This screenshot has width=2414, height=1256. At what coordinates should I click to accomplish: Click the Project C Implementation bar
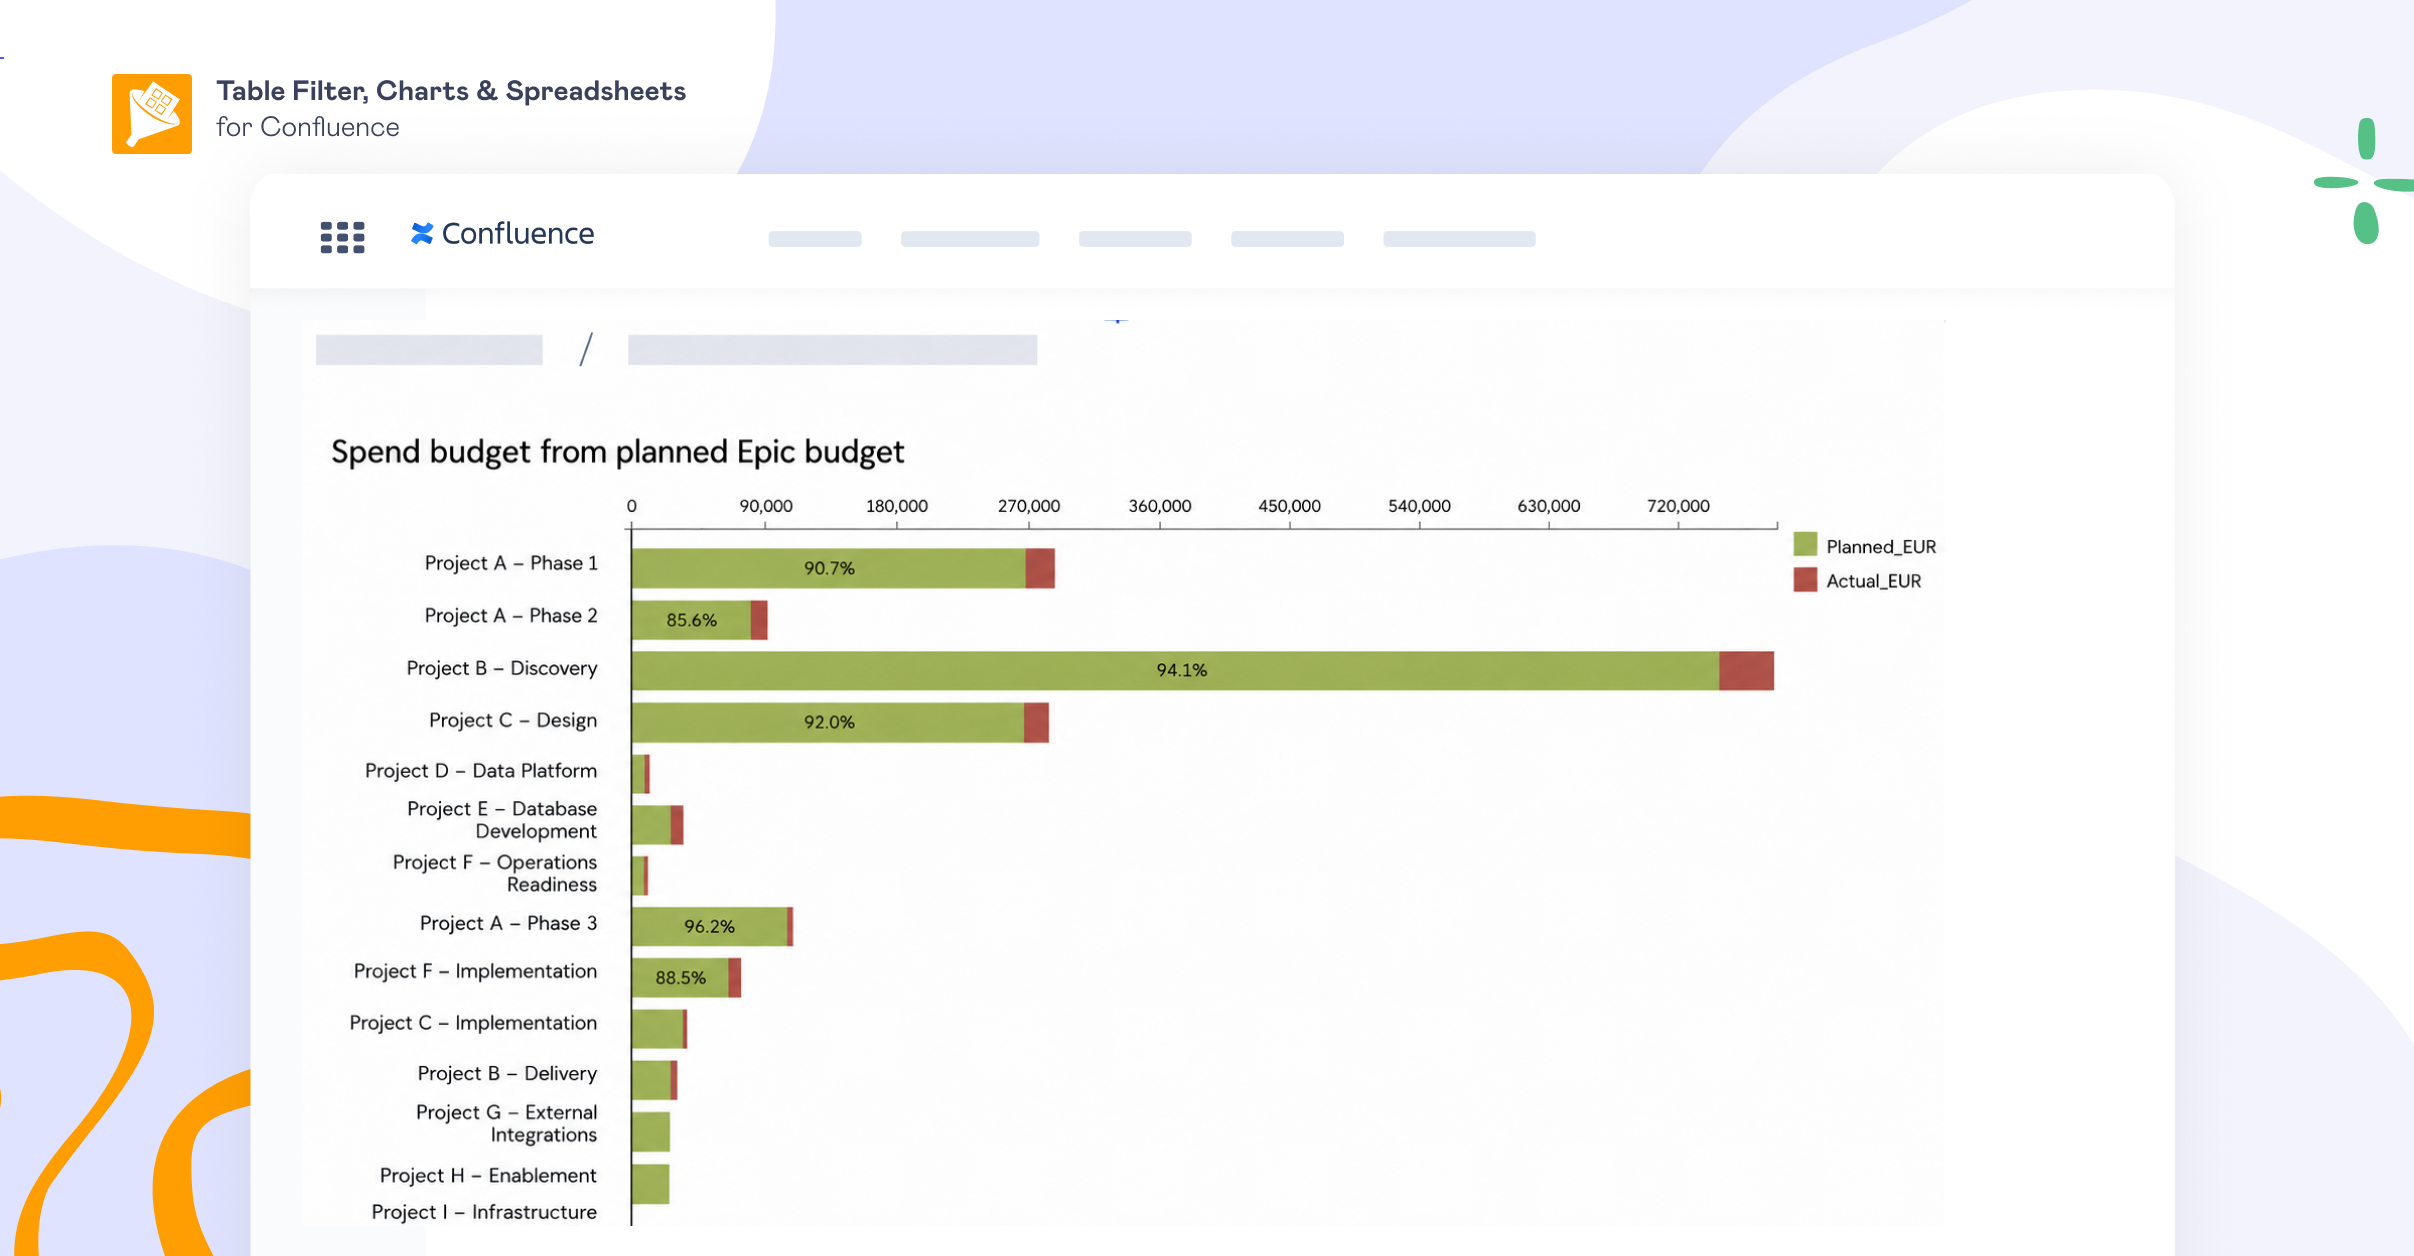coord(660,1029)
